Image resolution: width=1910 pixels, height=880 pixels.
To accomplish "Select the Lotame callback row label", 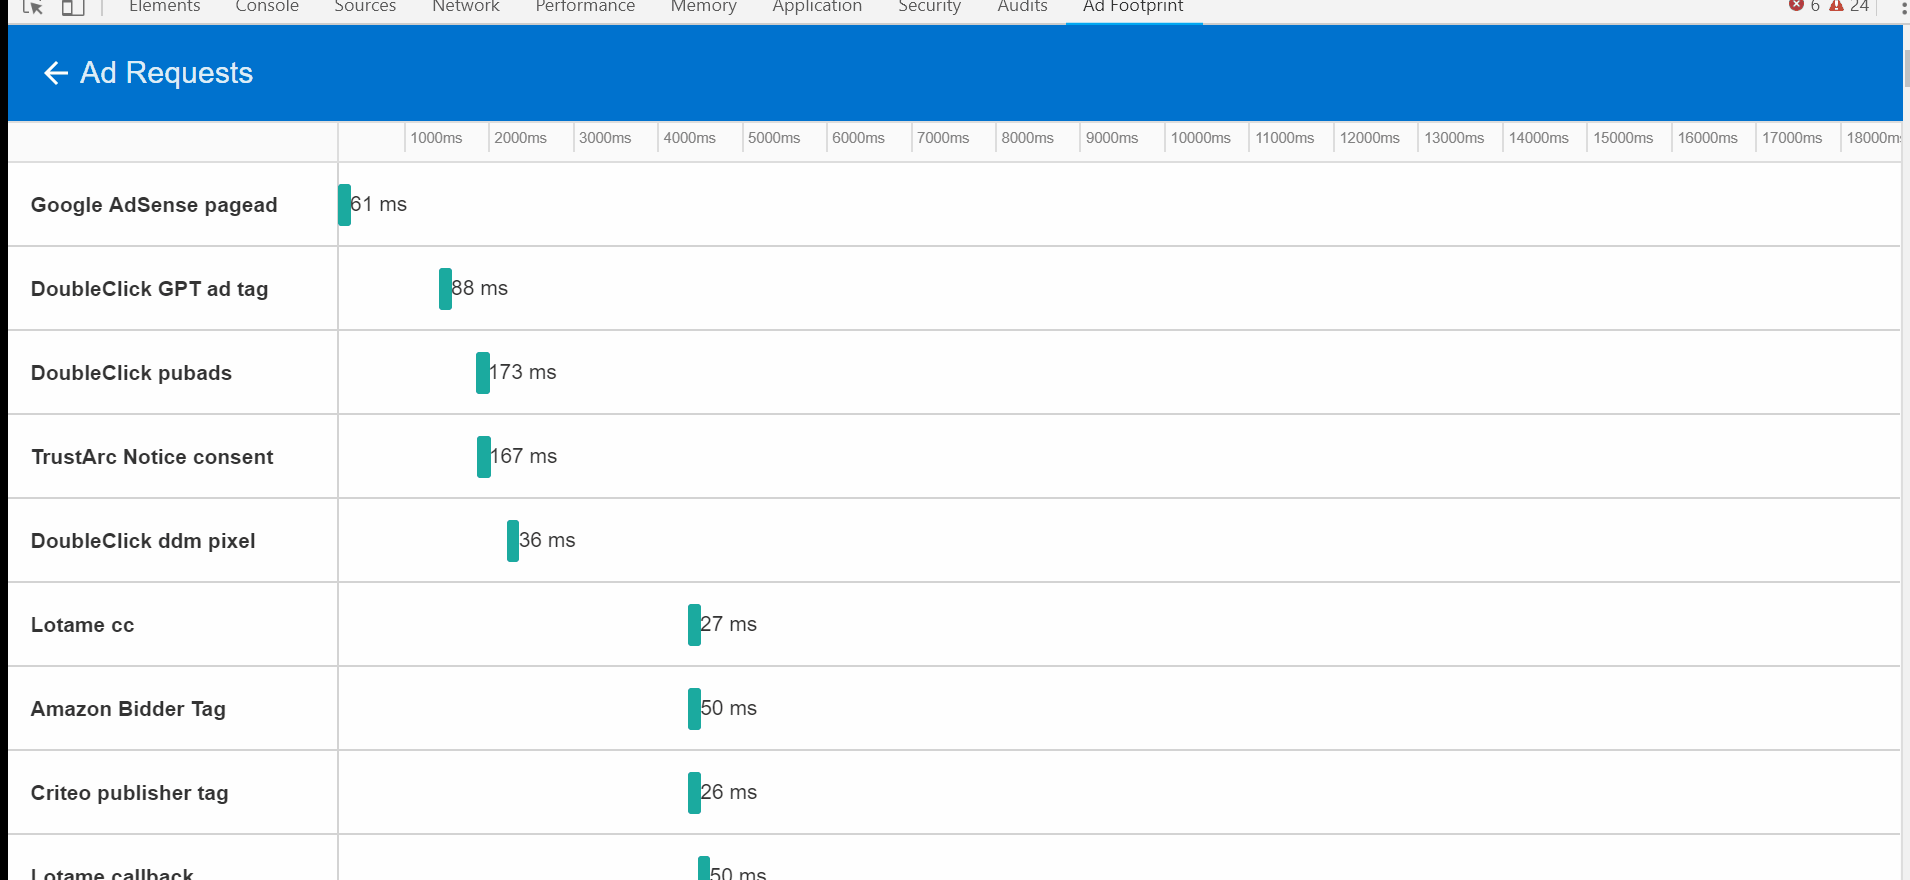I will pyautogui.click(x=112, y=873).
